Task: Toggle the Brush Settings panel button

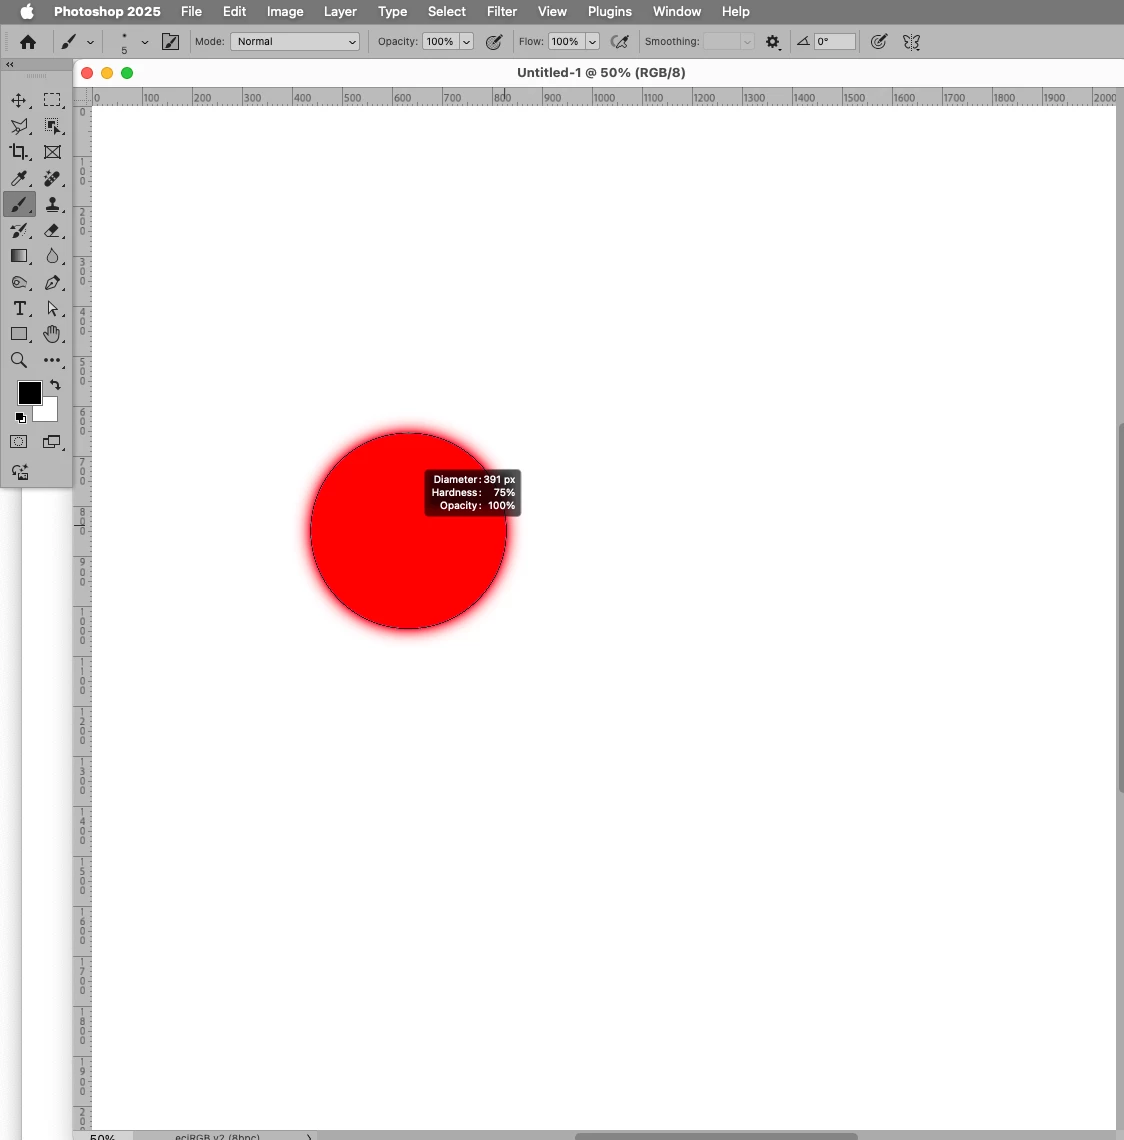Action: click(x=170, y=42)
